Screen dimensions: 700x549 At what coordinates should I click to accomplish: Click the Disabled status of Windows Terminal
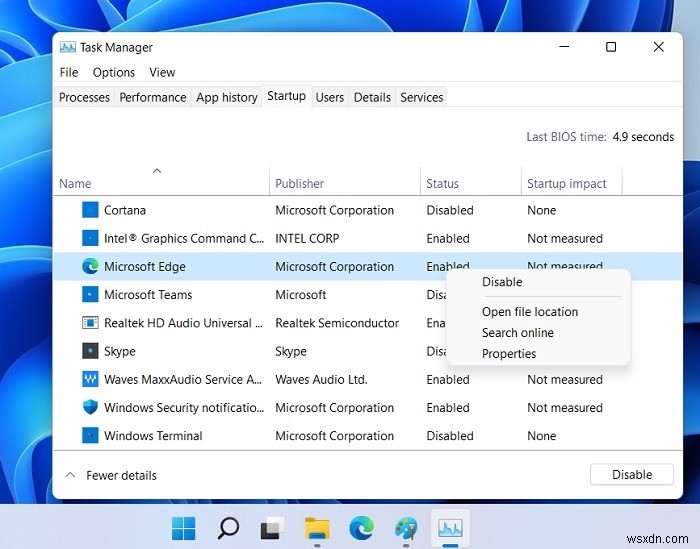click(x=450, y=436)
